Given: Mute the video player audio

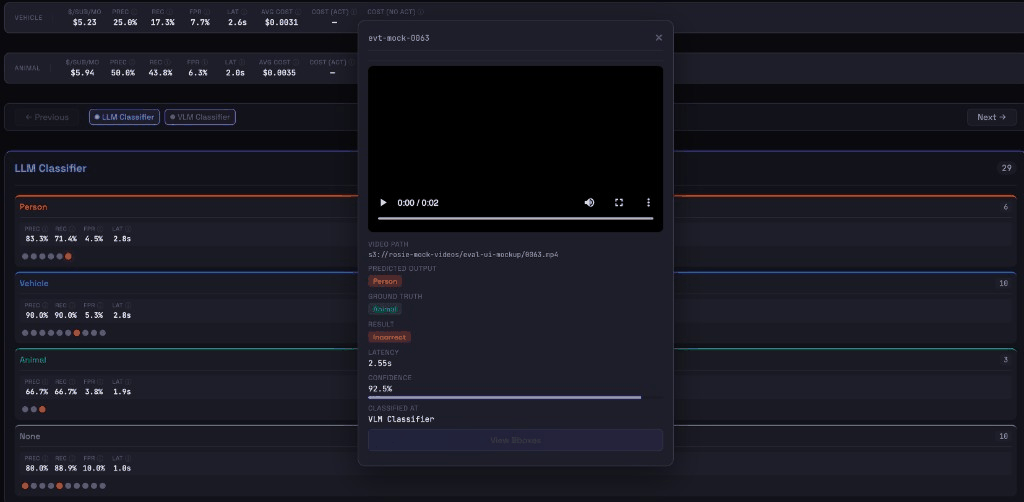Looking at the screenshot, I should 589,203.
